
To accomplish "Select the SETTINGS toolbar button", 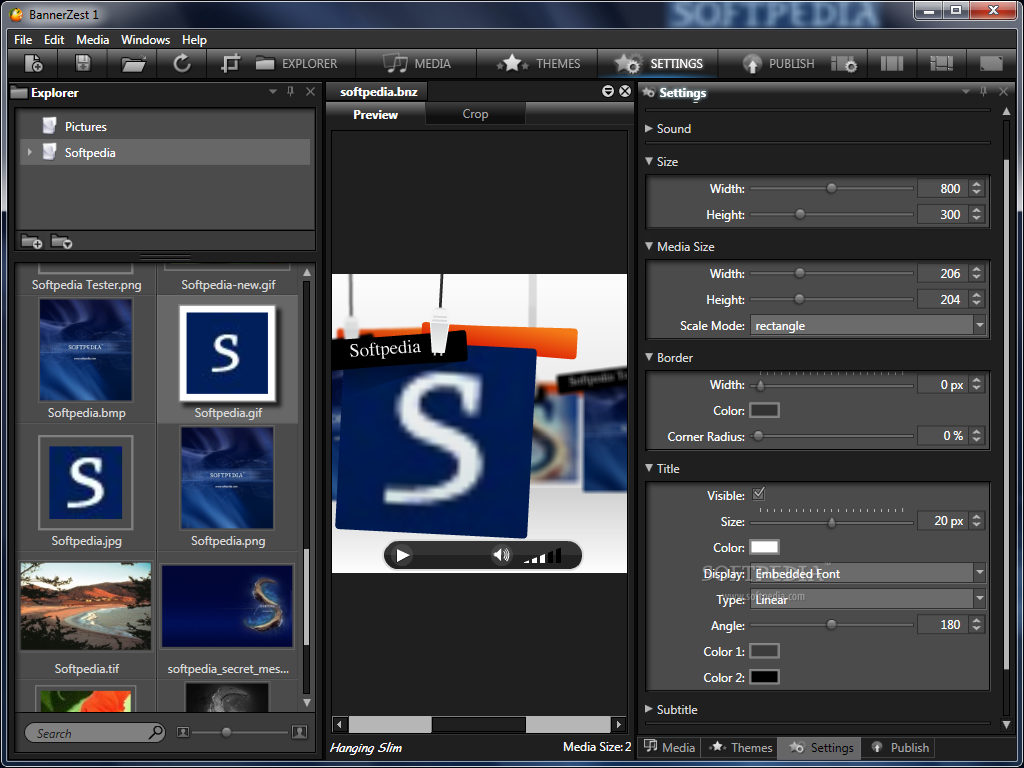I will coord(658,63).
